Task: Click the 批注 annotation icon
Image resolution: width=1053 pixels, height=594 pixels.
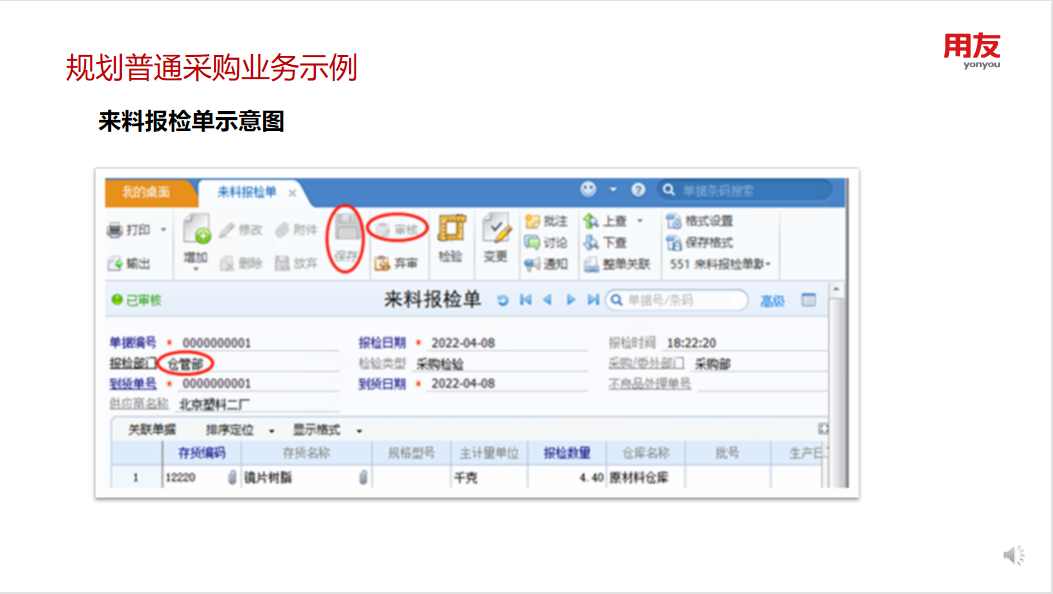Action: tap(533, 221)
